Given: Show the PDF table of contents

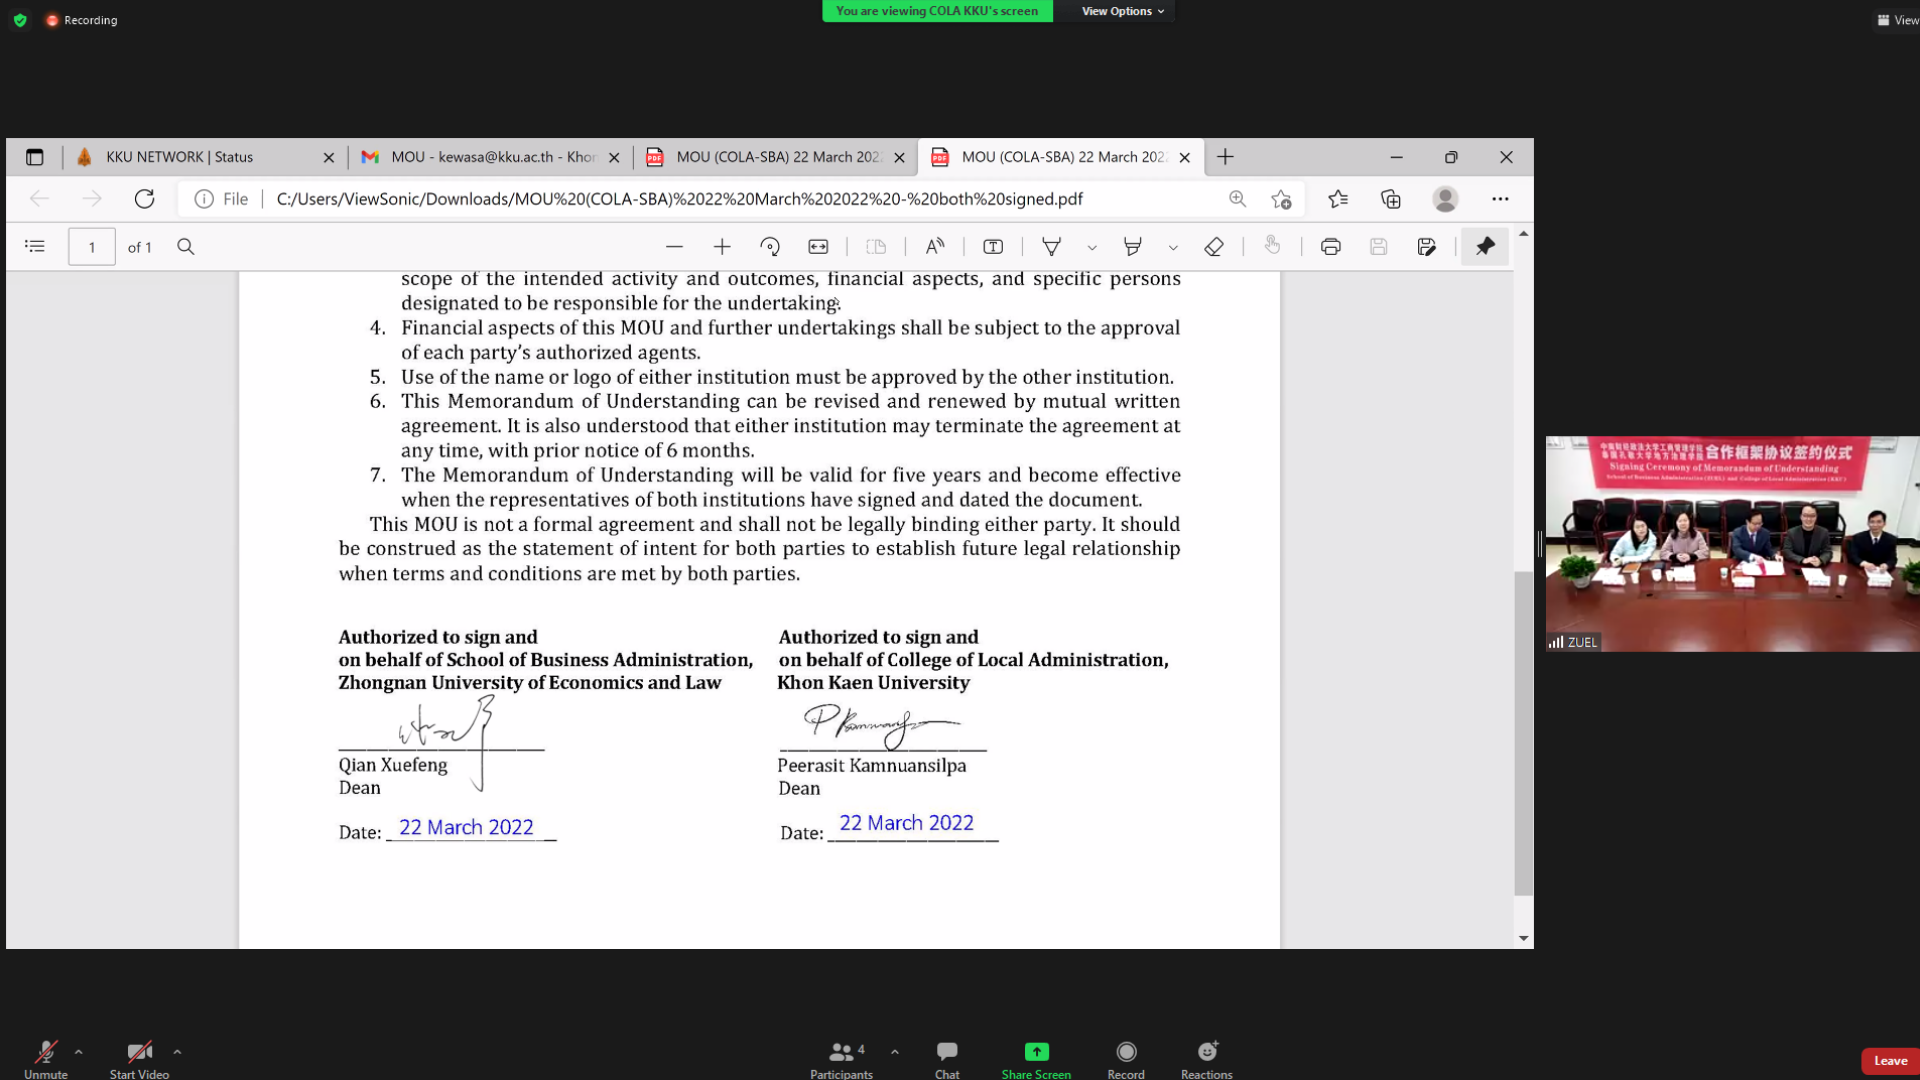Looking at the screenshot, I should click(35, 246).
